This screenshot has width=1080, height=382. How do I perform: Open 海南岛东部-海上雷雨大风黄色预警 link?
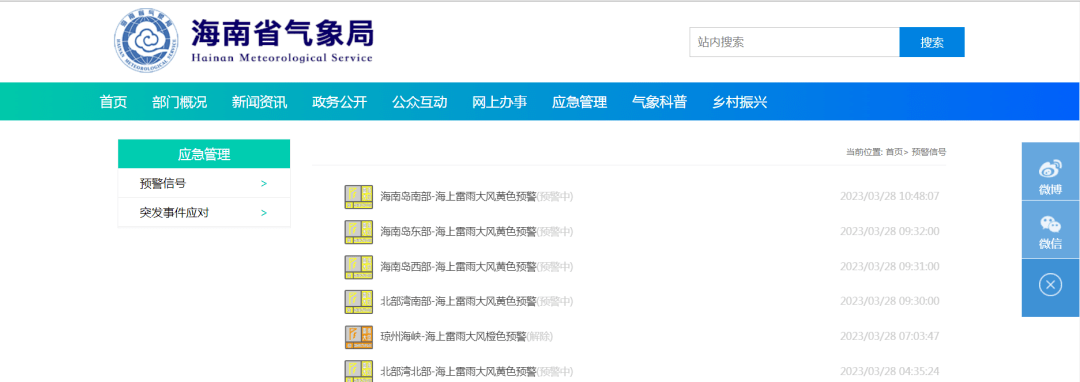pos(458,232)
